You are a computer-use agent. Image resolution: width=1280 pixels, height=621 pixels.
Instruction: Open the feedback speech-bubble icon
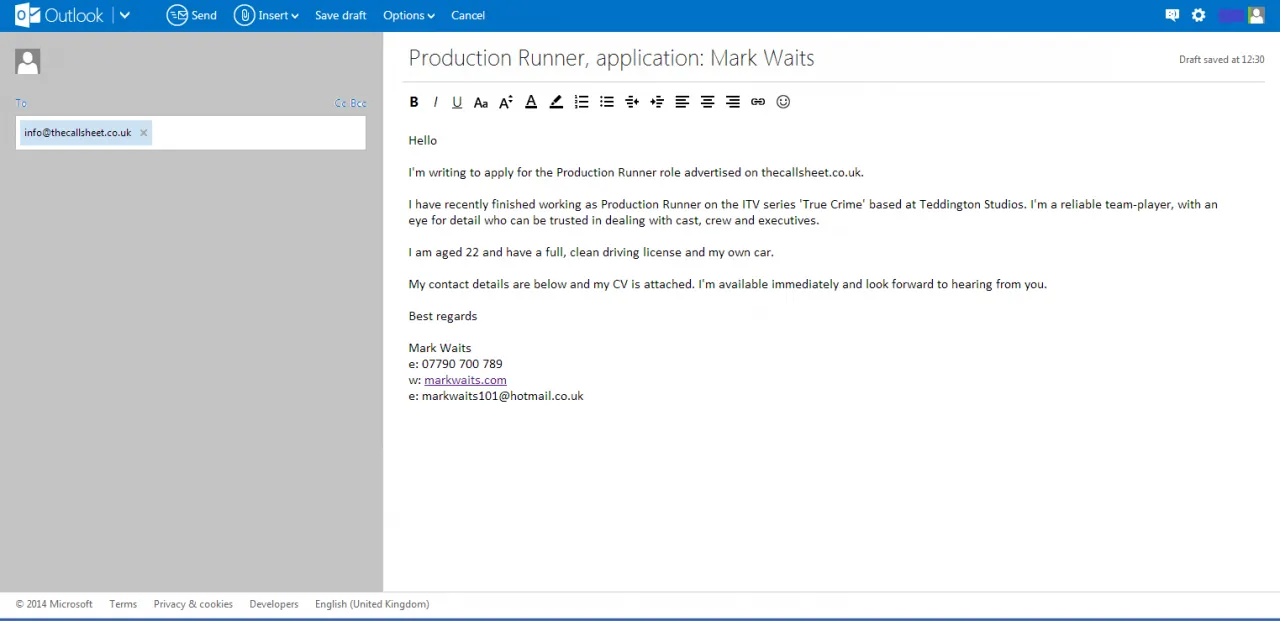[x=1172, y=15]
